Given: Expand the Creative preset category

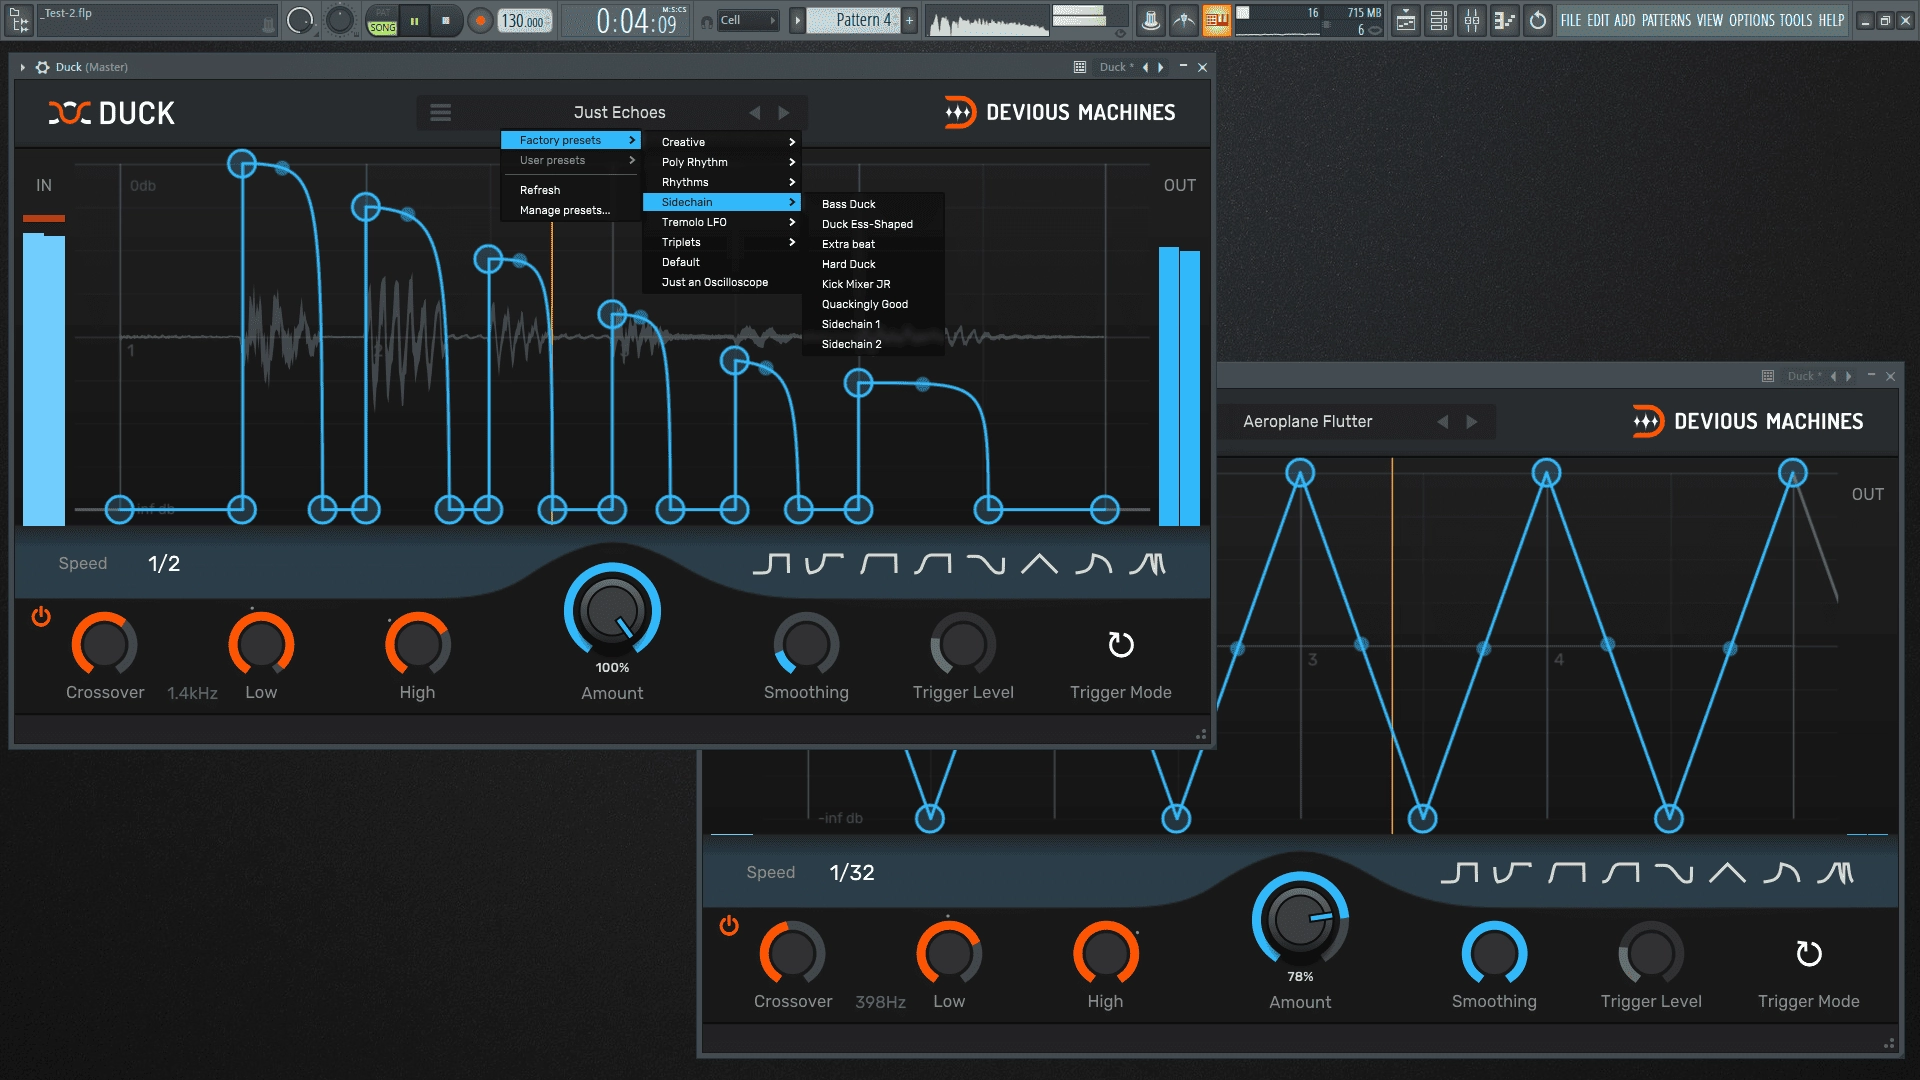Looking at the screenshot, I should click(722, 142).
